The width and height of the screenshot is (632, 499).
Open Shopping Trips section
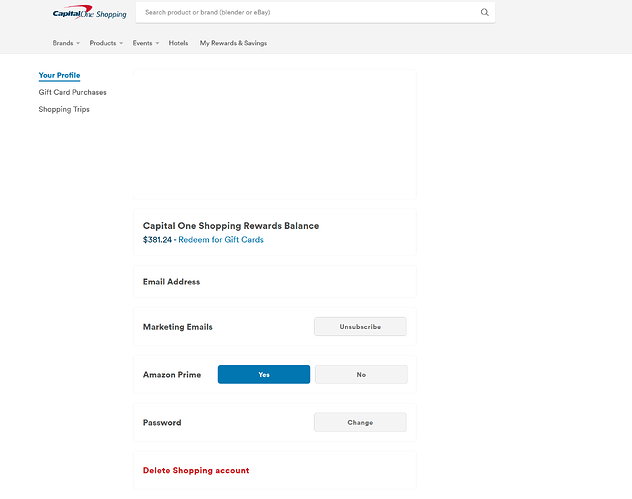click(x=64, y=109)
